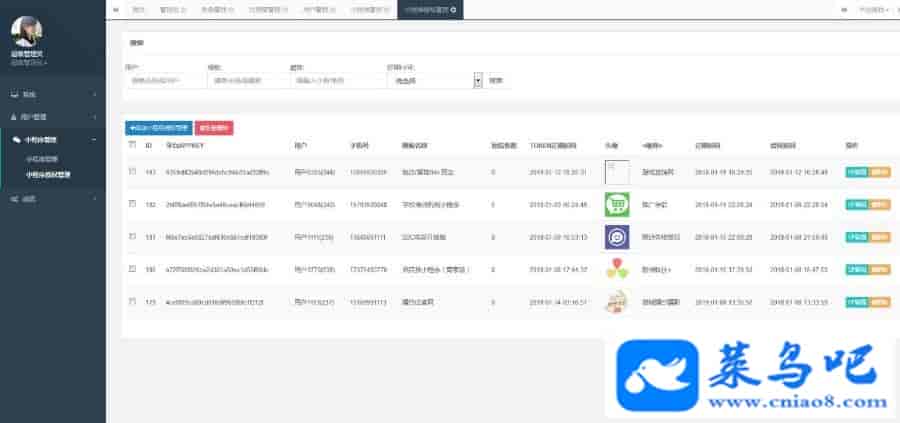900x423 pixels.
Task: Click the cartoon food avatar in row 129
Action: click(616, 303)
